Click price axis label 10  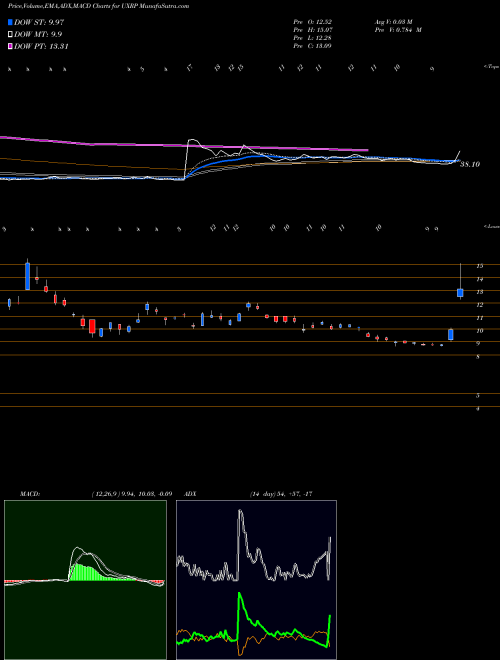[x=479, y=331]
